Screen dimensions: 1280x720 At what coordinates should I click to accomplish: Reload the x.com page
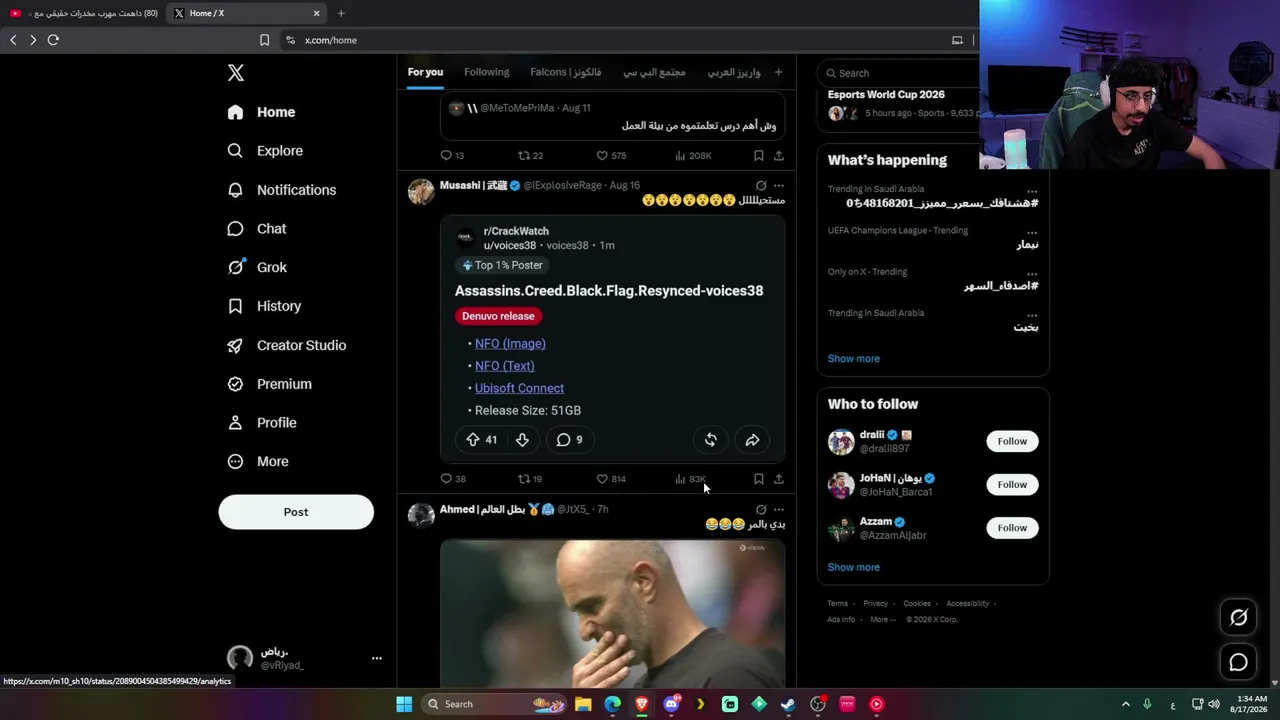point(53,40)
